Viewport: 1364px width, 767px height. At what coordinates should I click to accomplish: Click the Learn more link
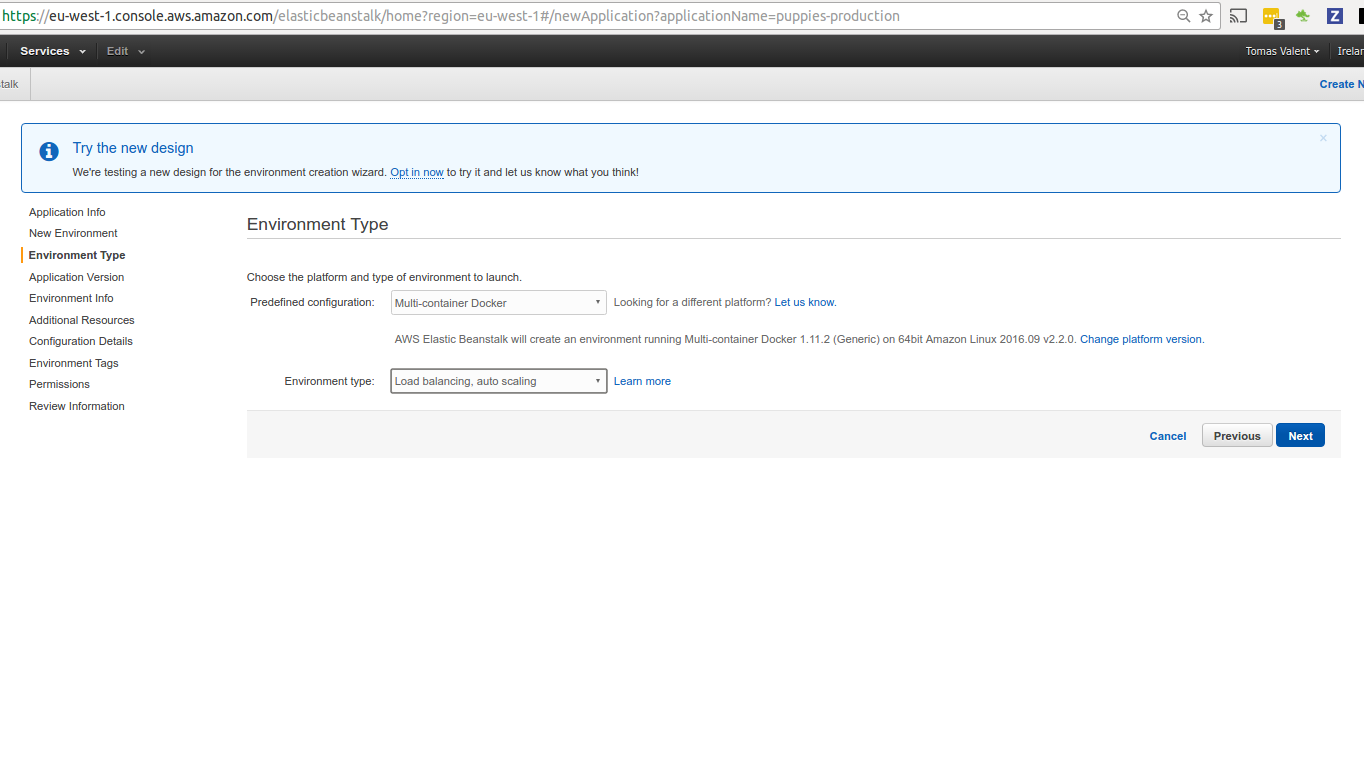pyautogui.click(x=642, y=381)
